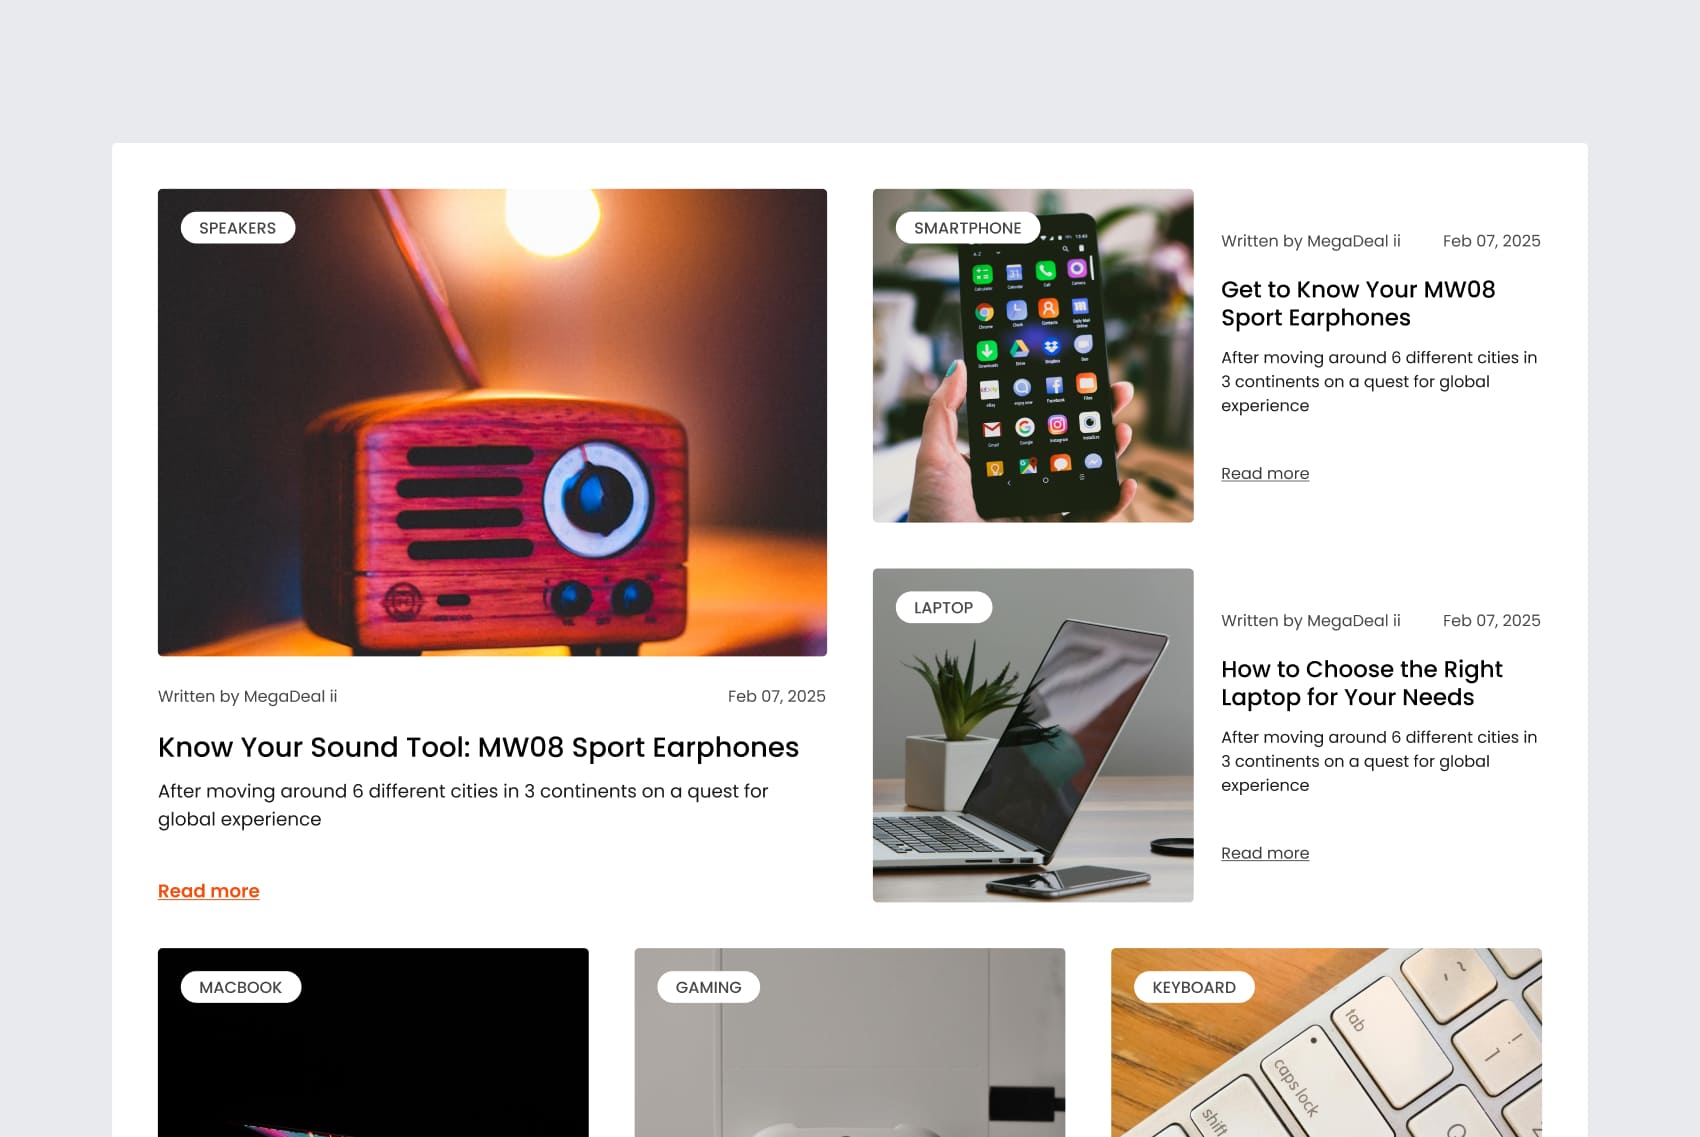
Task: Open title Know Your Sound Tool: MW08 Sport Earphones
Action: point(479,748)
